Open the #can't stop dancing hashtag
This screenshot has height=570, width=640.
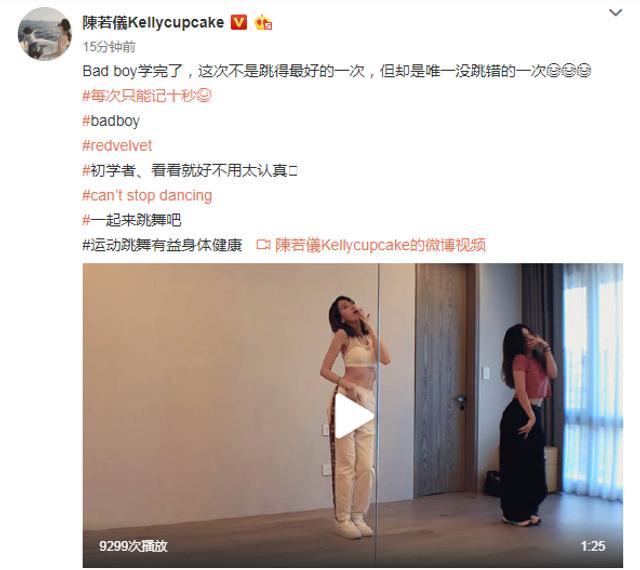pos(147,196)
